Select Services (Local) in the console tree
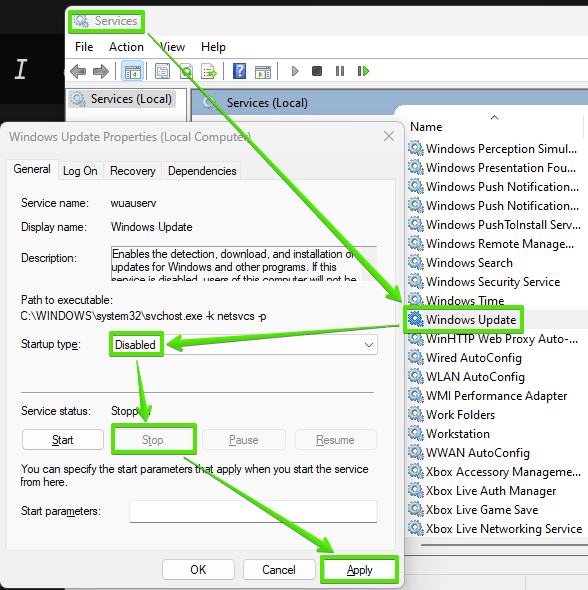This screenshot has height=590, width=588. pyautogui.click(x=122, y=99)
